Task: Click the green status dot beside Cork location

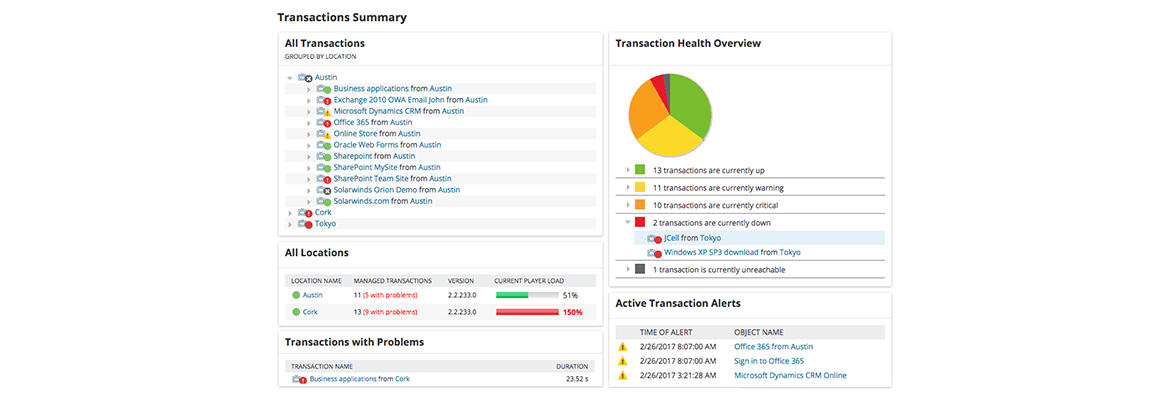Action: click(296, 312)
